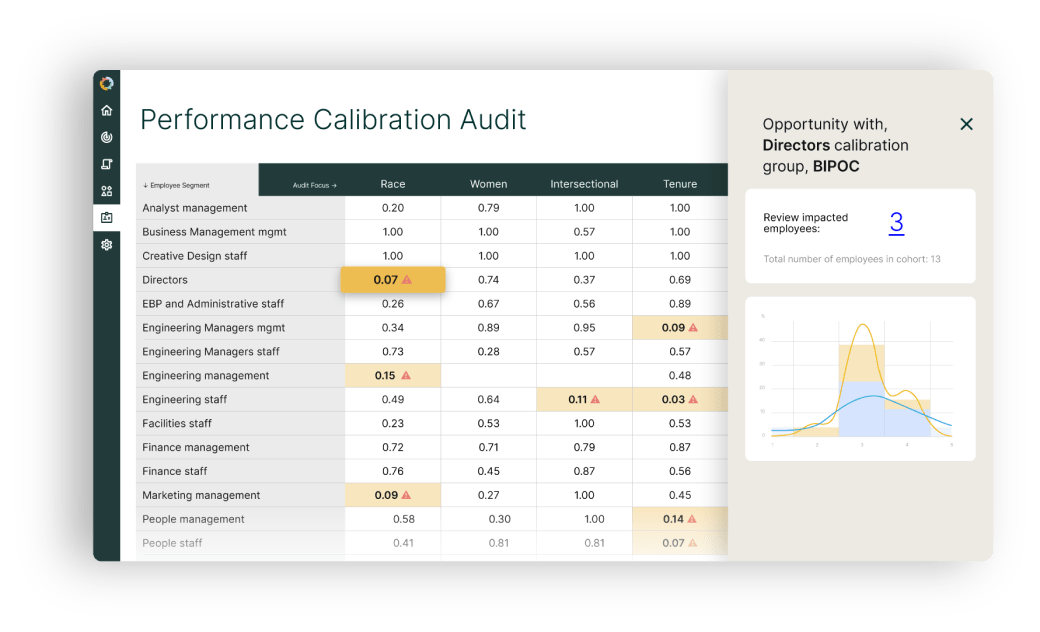Viewport: 1040px width, 632px height.
Task: Click Analyst management Women value 0.79
Action: (x=489, y=208)
